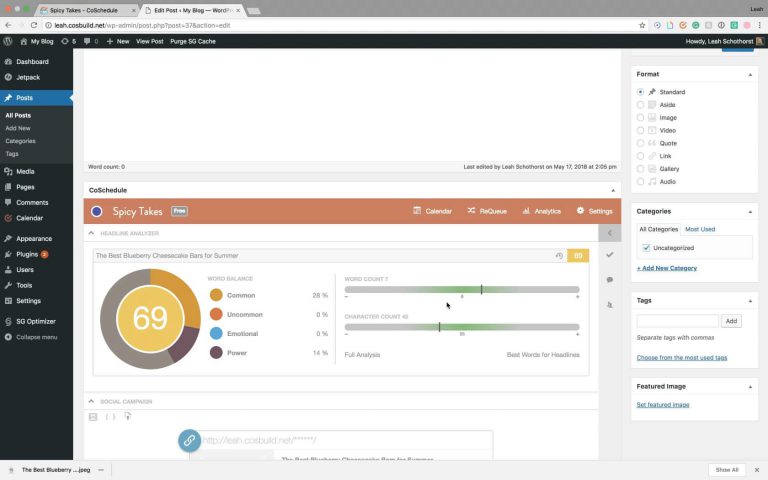768x480 pixels.
Task: Select the Link post format
Action: click(x=640, y=156)
